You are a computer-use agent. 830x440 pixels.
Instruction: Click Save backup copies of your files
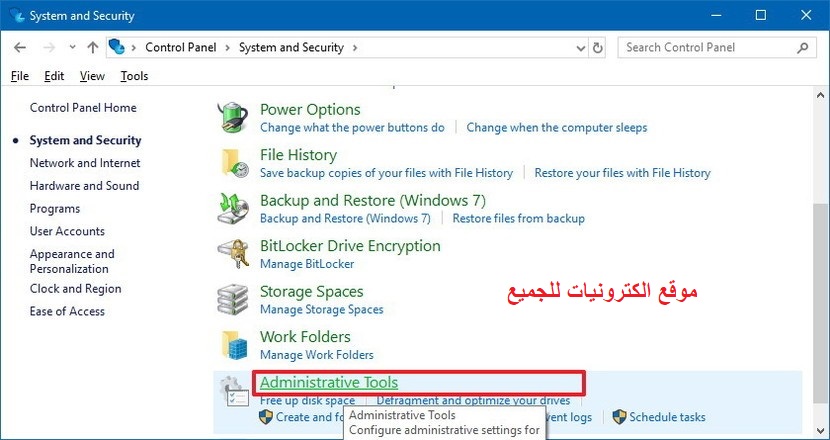(x=386, y=173)
